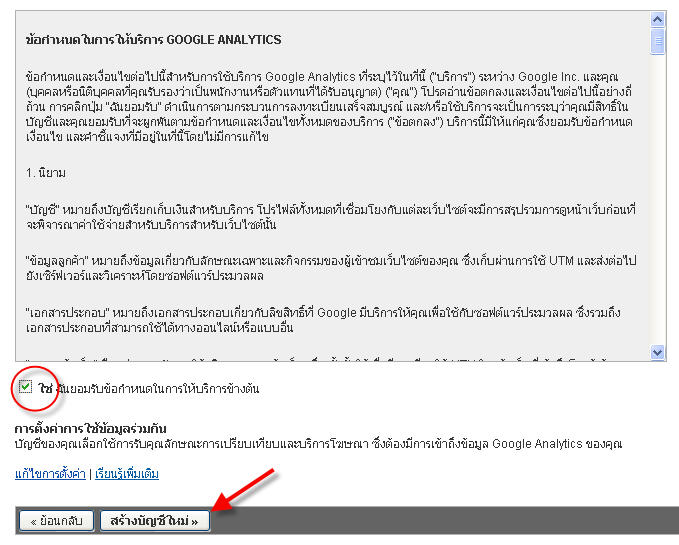The image size is (679, 545).
Task: Click the paragraph starting with '"ข้อมูลลูกค้า" หมายถึง'
Action: click(331, 268)
